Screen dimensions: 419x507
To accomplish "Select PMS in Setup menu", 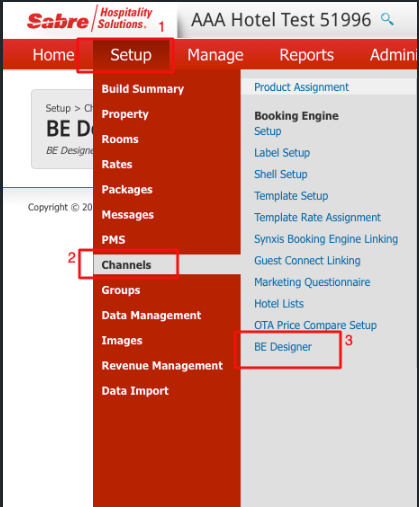I will point(113,240).
